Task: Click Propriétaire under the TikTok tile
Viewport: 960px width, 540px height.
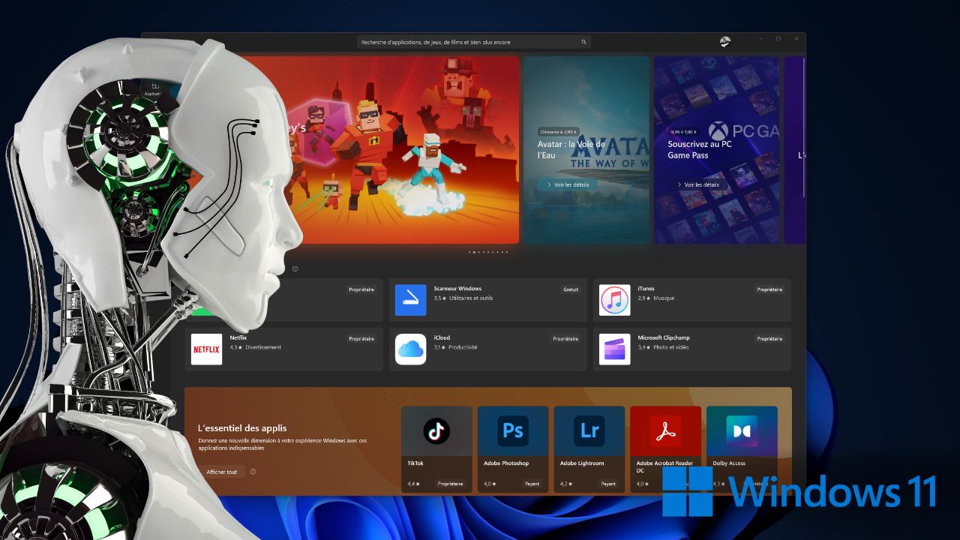Action: pos(450,484)
